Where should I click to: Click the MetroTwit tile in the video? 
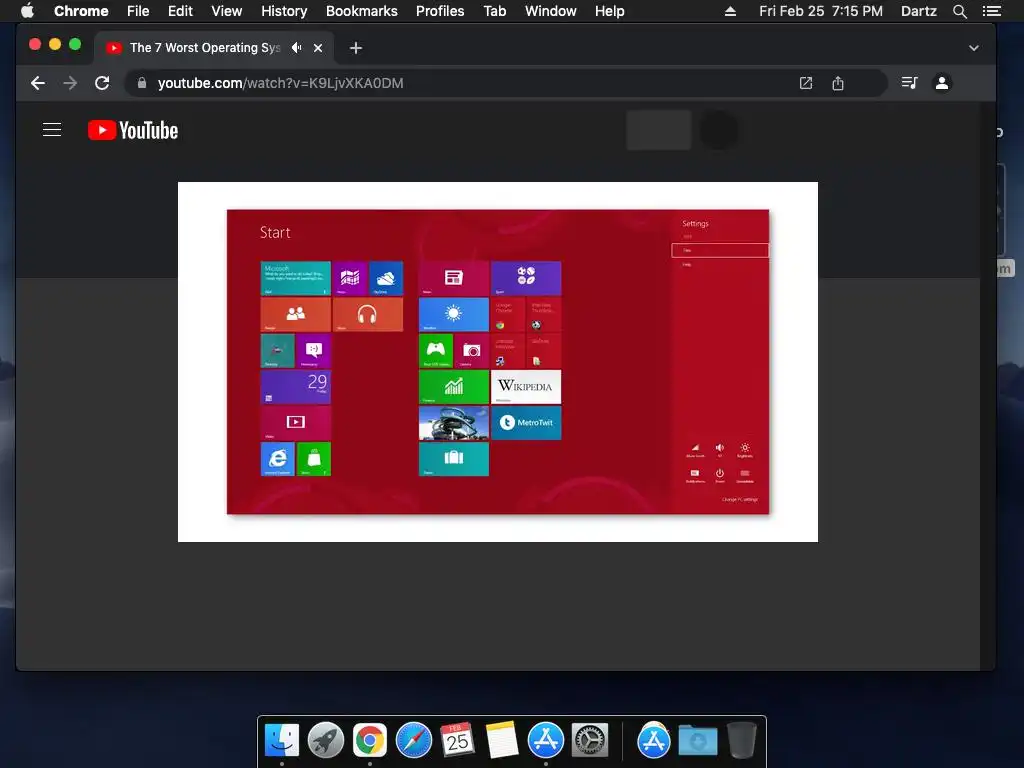pos(526,423)
